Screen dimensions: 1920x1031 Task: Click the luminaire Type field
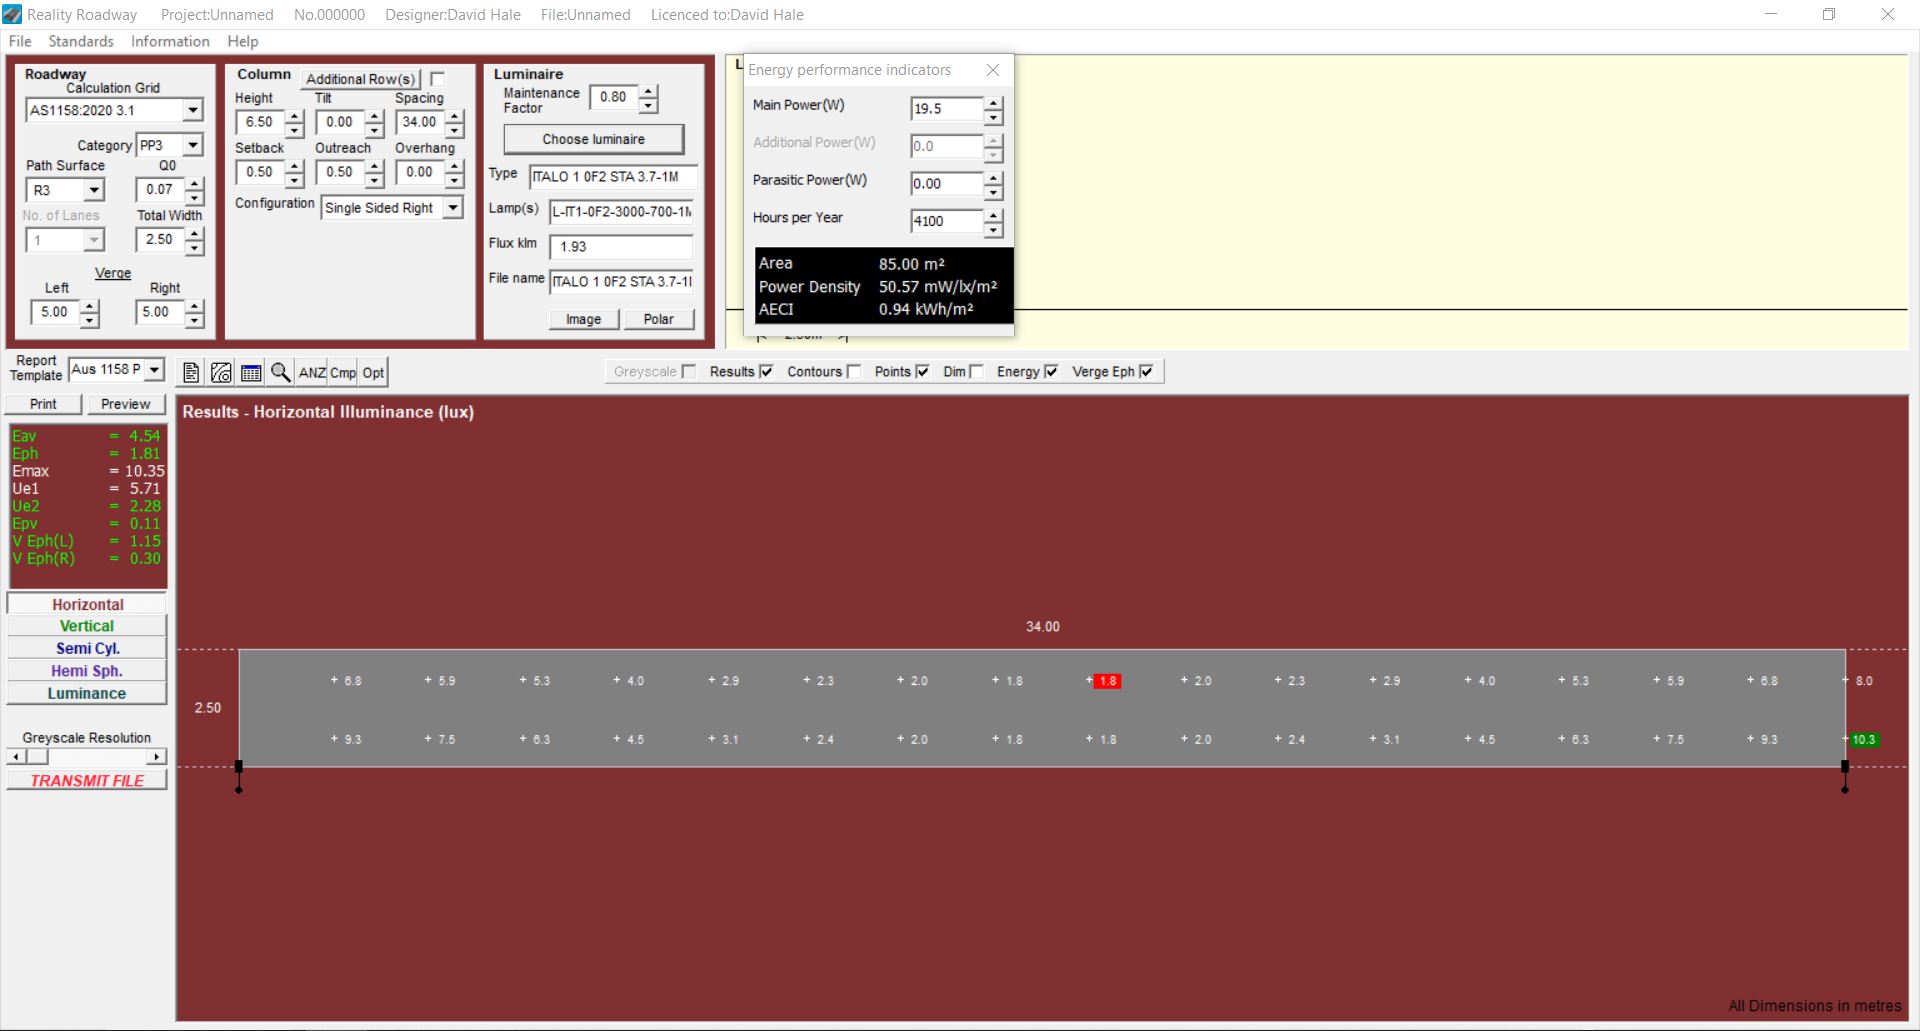coord(613,177)
